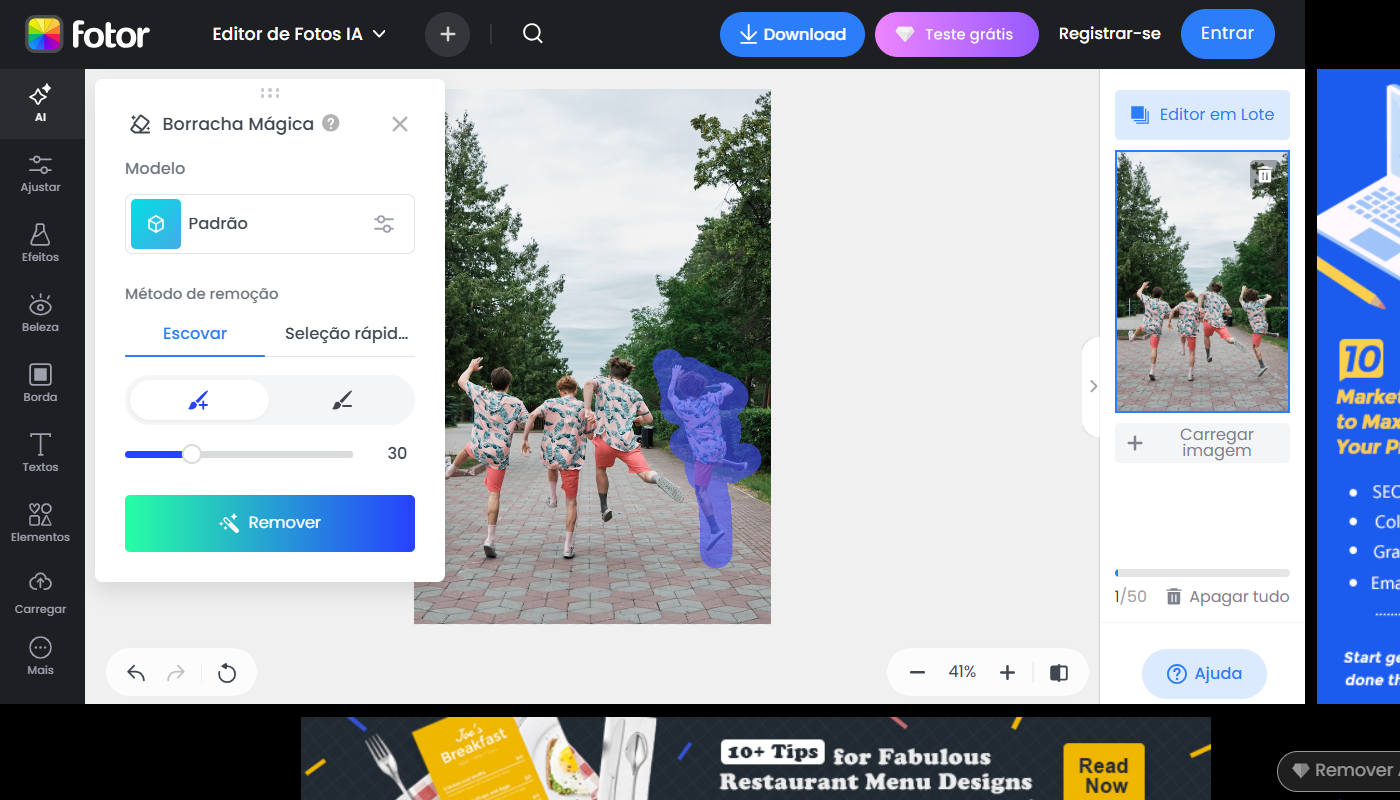Open the Padrão model settings selector
The height and width of the screenshot is (800, 1400).
click(383, 224)
